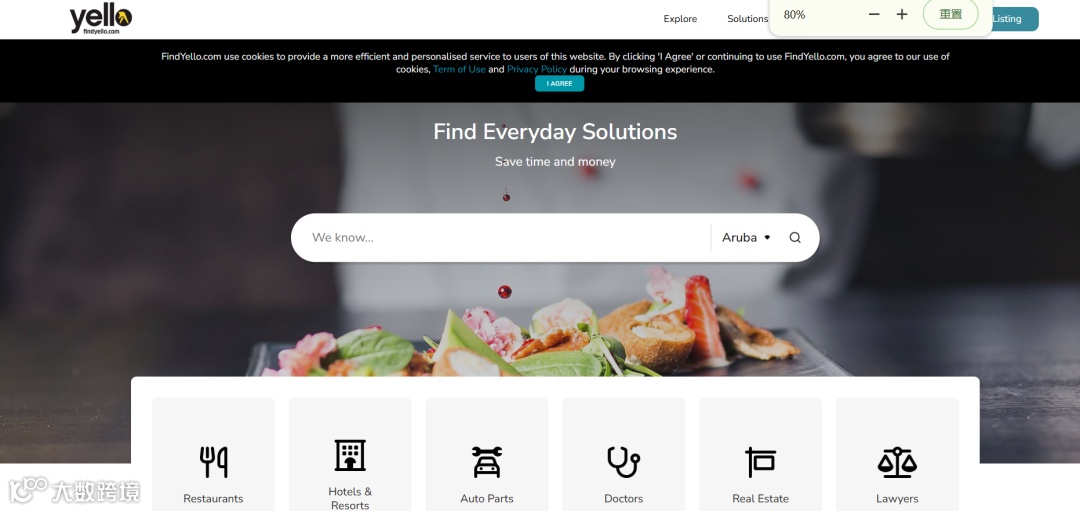Click the Listing button in header
This screenshot has width=1080, height=511.
click(x=1012, y=19)
